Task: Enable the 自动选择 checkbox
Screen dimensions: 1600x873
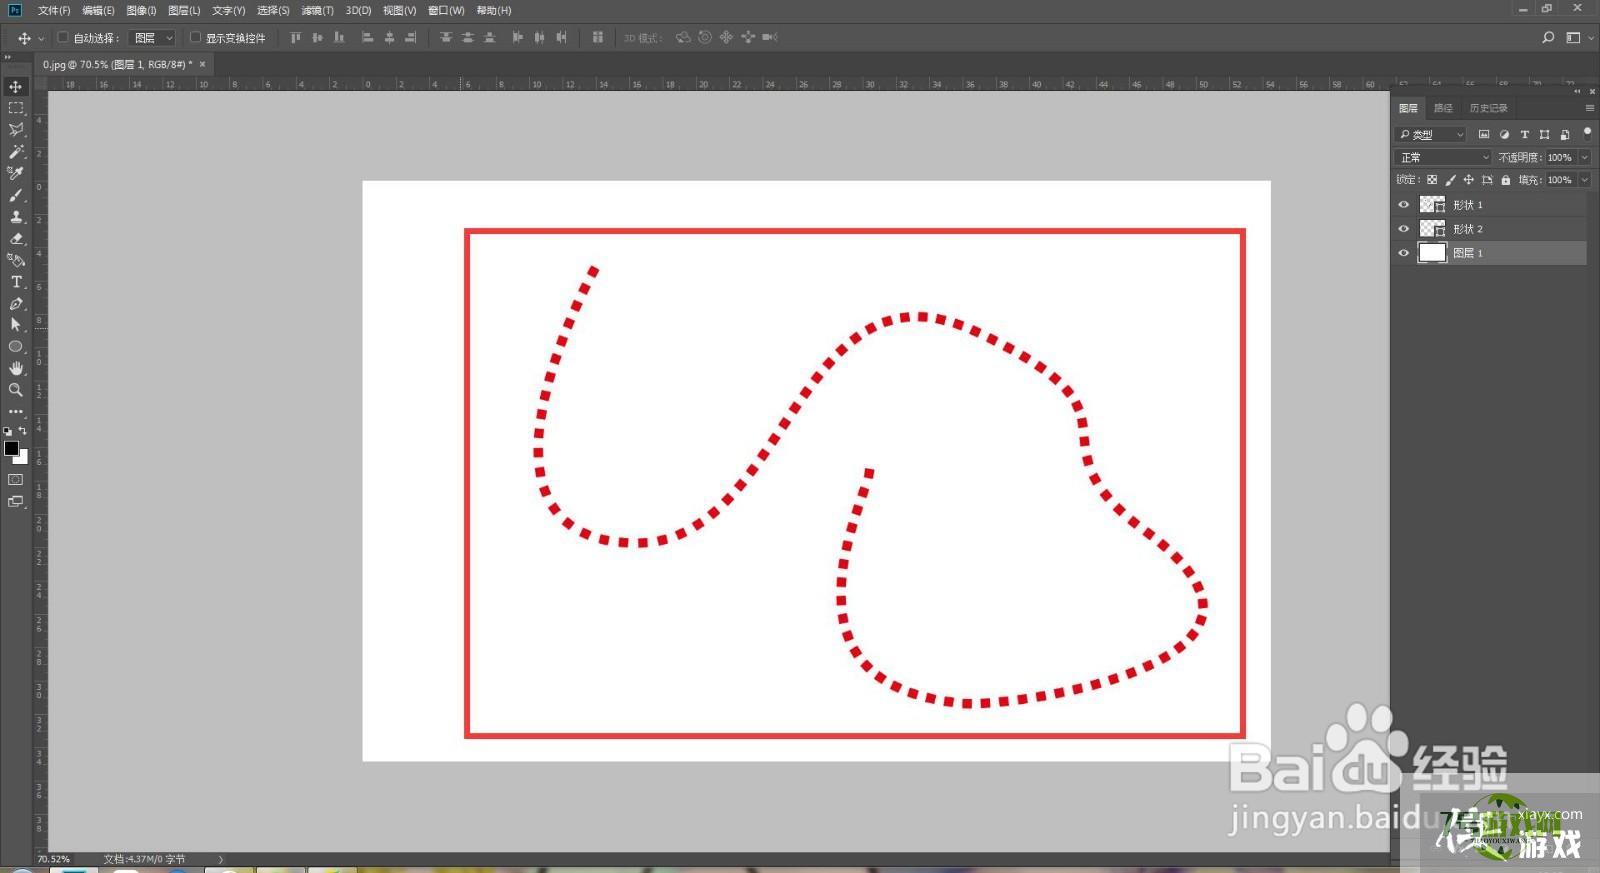Action: click(x=62, y=37)
